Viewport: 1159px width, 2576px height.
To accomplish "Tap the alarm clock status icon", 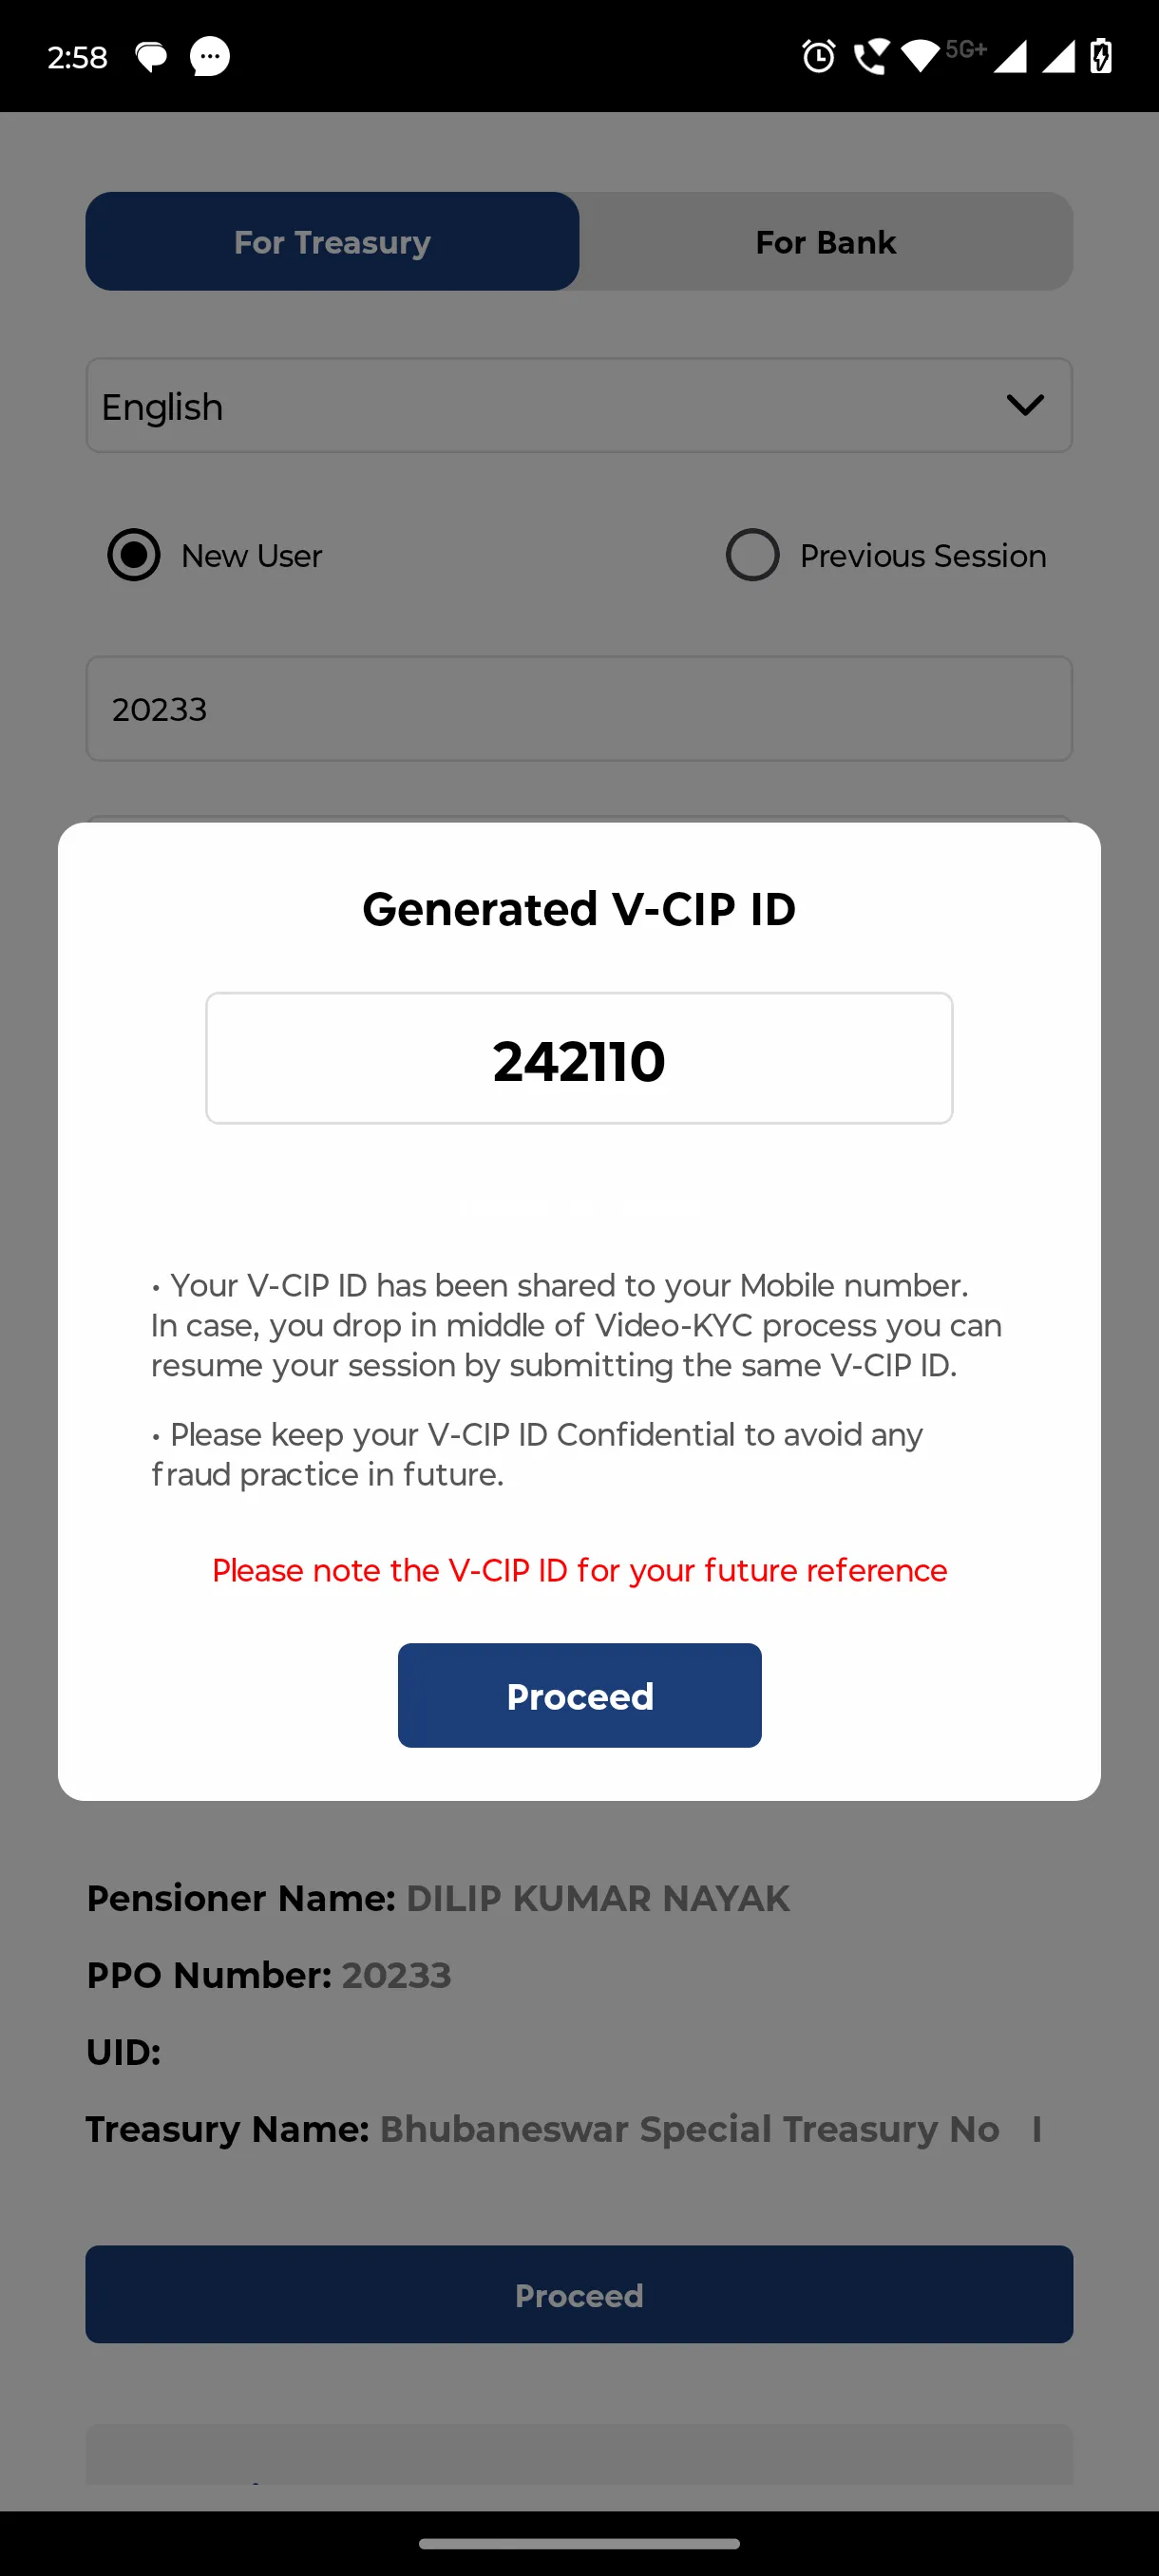I will coord(818,56).
